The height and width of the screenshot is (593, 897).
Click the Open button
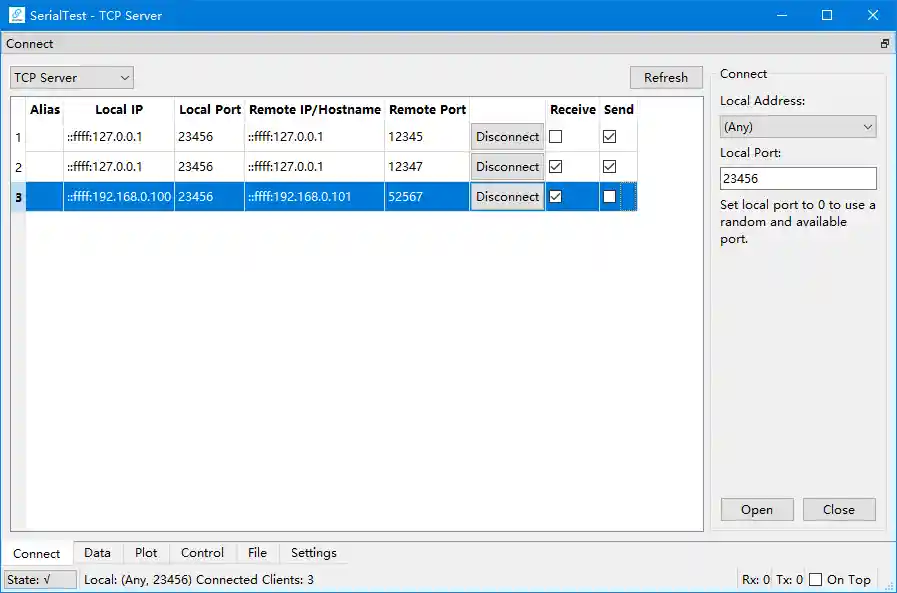(x=757, y=509)
